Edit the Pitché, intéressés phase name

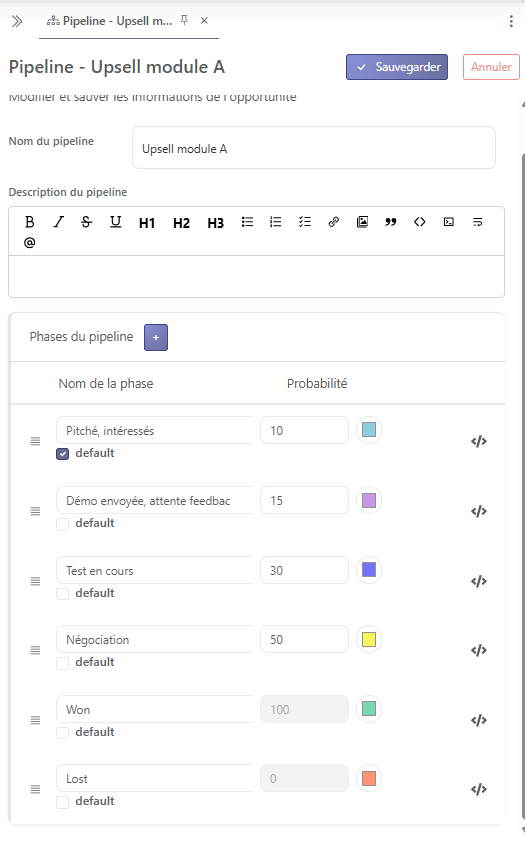[x=154, y=430]
